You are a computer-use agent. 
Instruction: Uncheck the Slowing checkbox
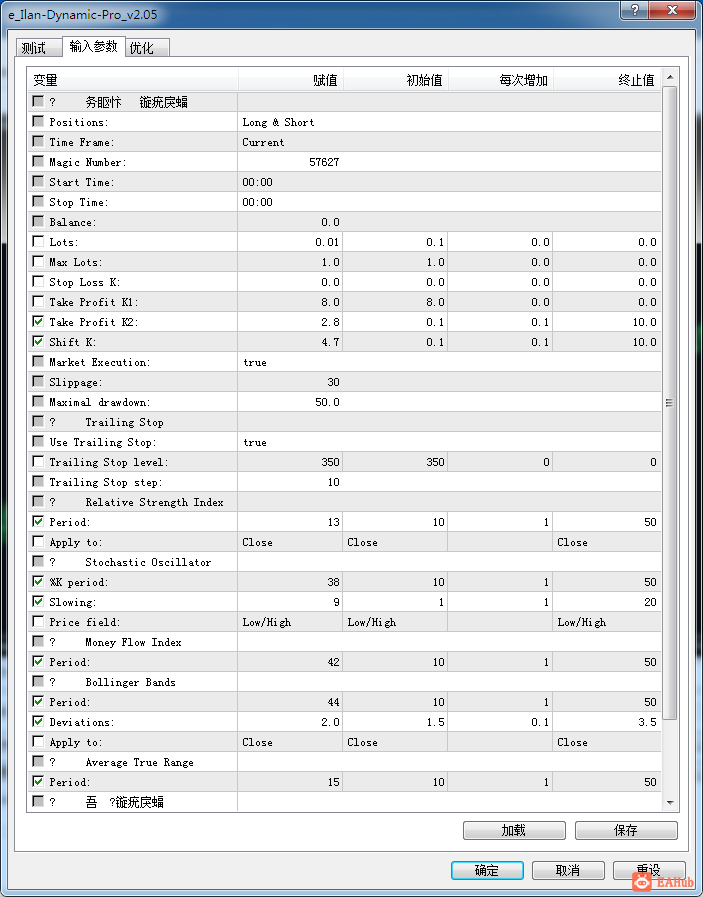coord(38,601)
